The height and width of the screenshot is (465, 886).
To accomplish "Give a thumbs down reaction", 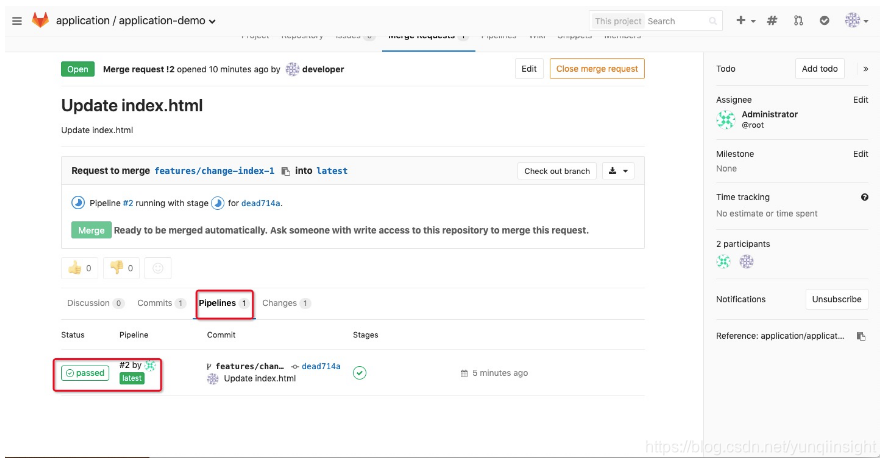I will pos(121,268).
